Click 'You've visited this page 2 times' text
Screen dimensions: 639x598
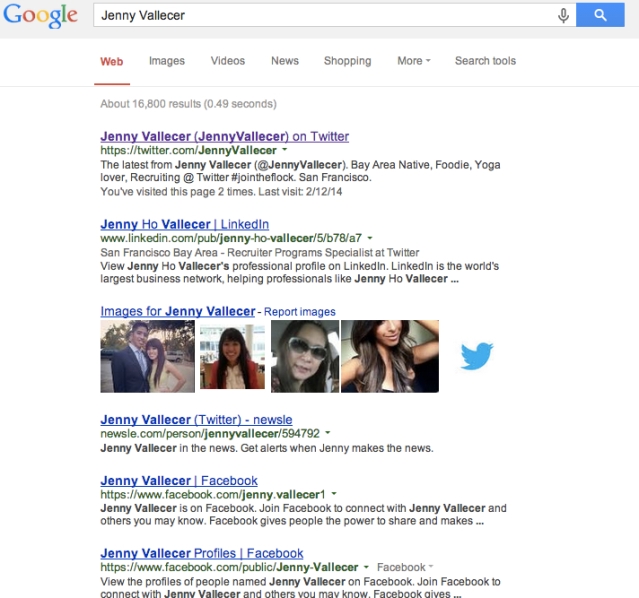[x=178, y=192]
